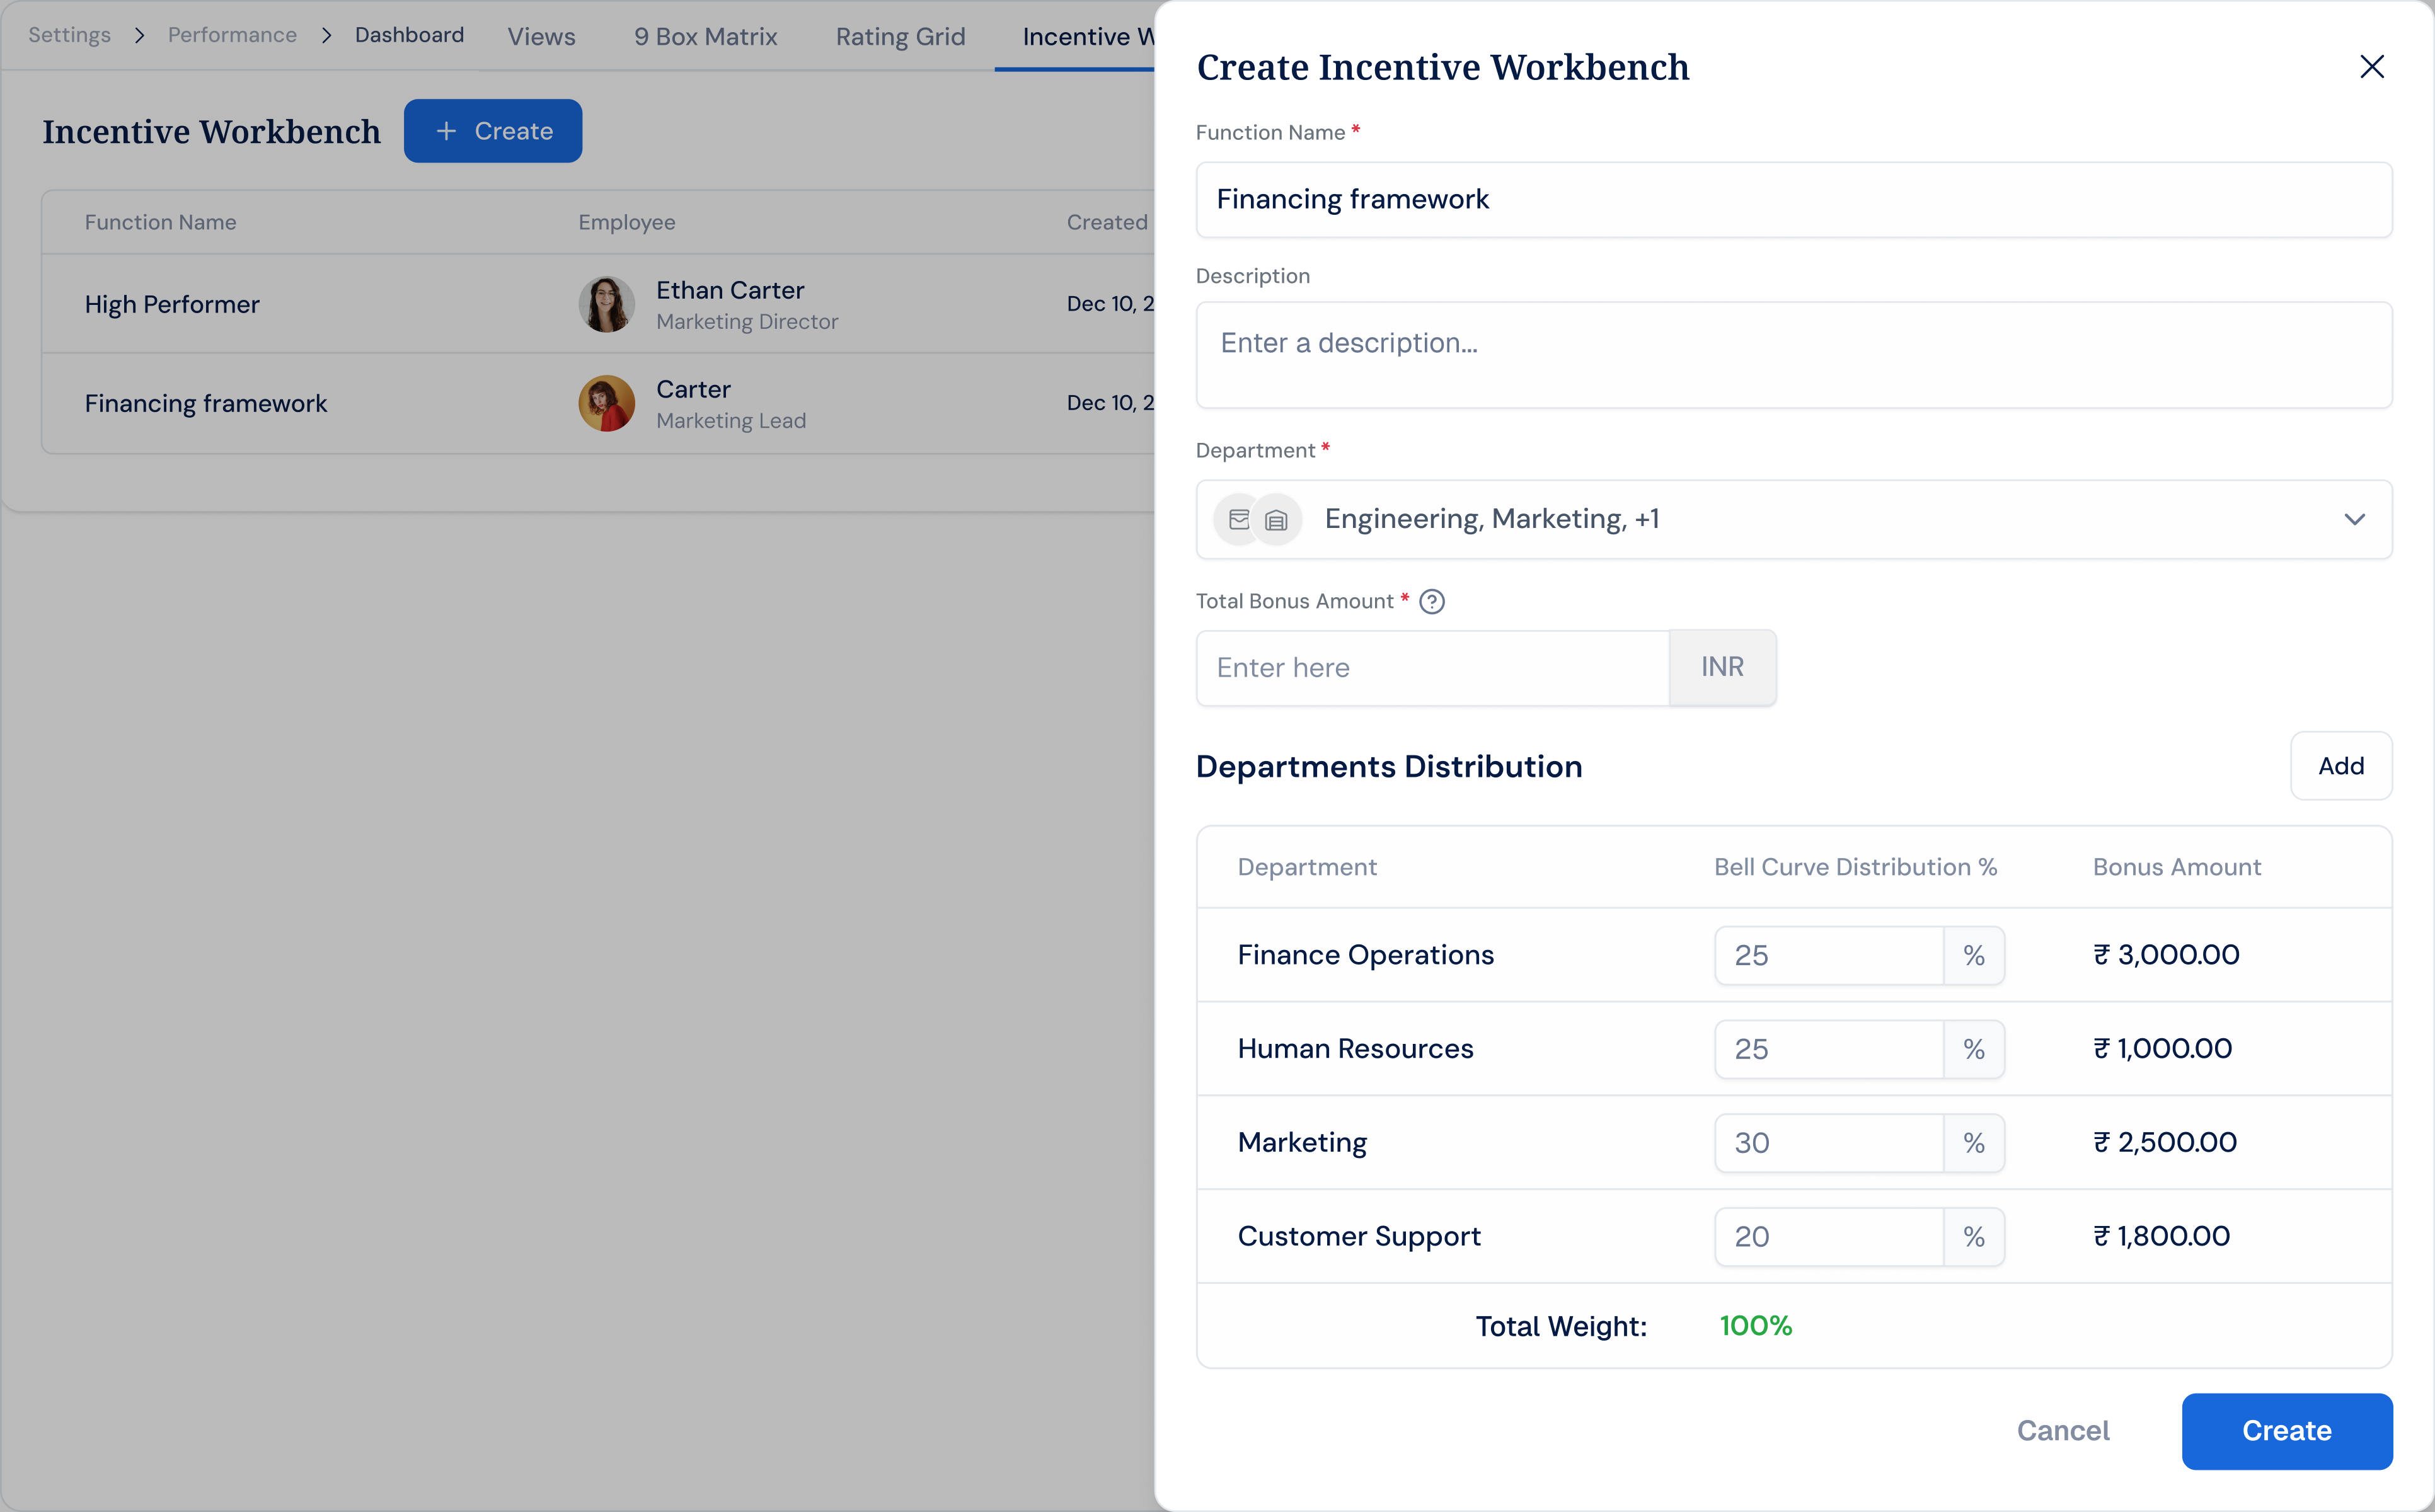Click the ₹ 1,000.00 bonus amount
The width and height of the screenshot is (2435, 1512).
point(2162,1049)
